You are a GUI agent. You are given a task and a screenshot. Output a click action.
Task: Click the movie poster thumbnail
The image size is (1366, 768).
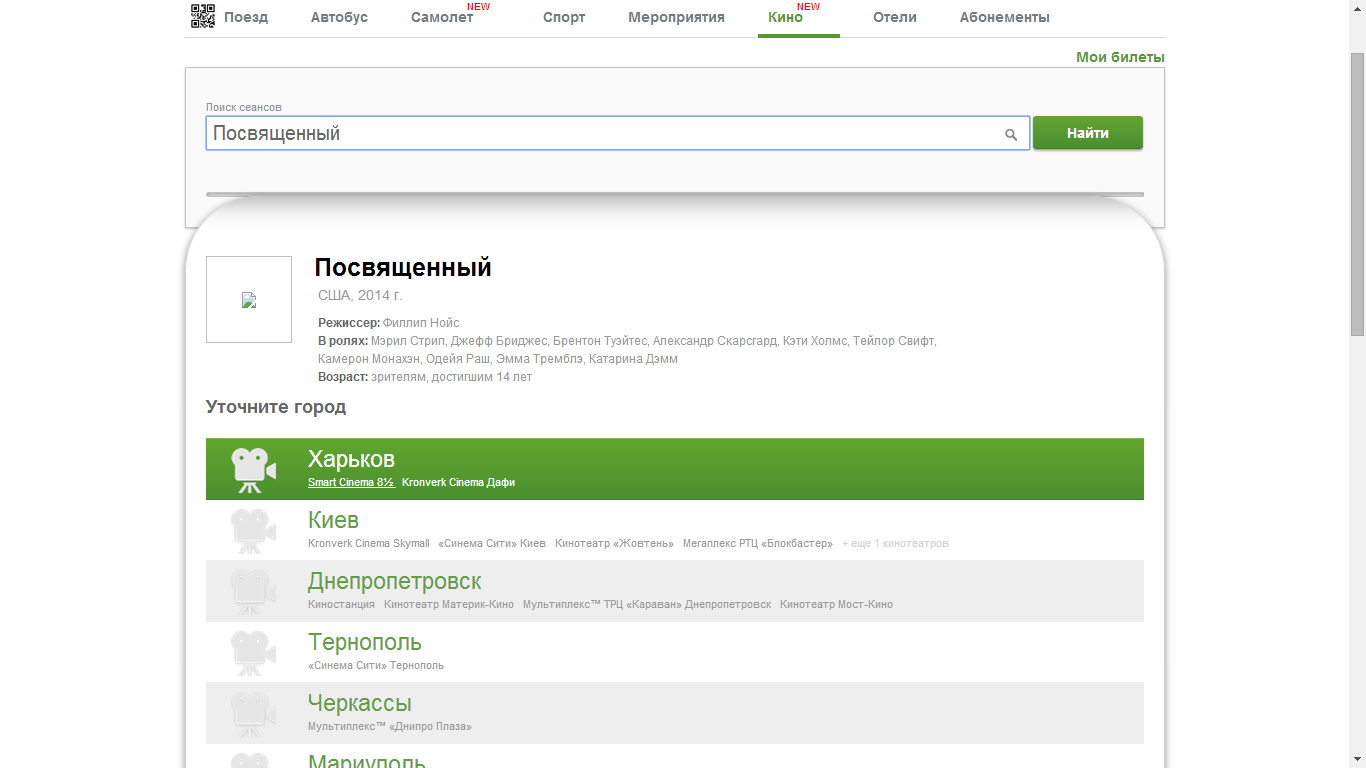(249, 300)
